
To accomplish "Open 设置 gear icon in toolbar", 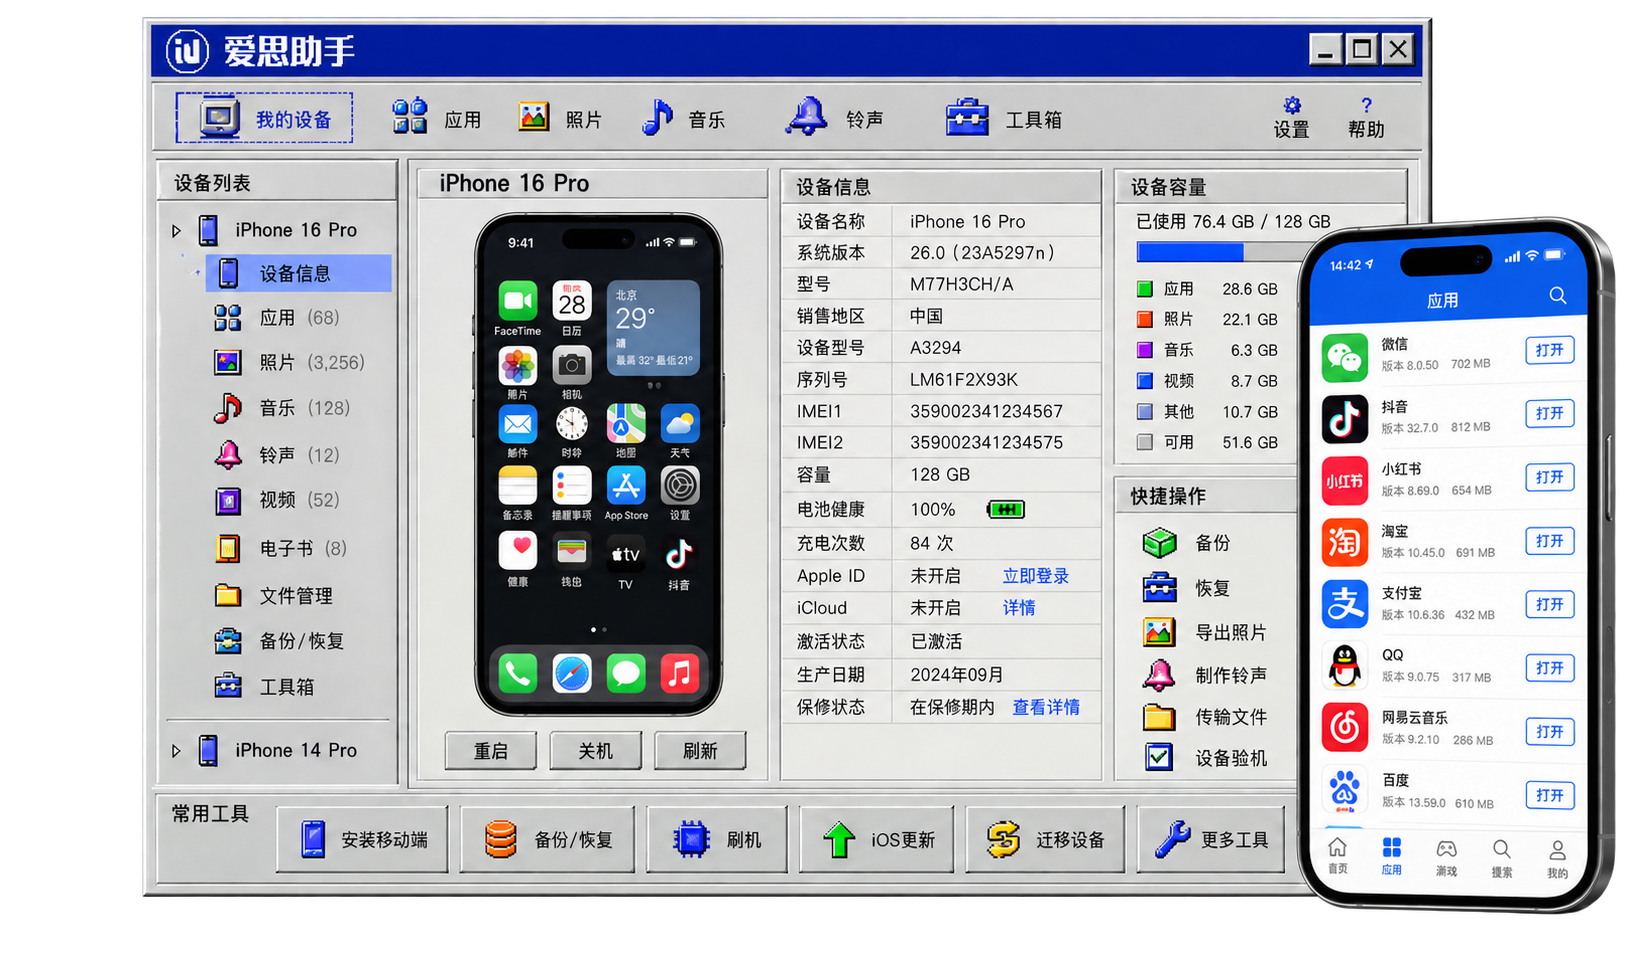I will [1292, 105].
